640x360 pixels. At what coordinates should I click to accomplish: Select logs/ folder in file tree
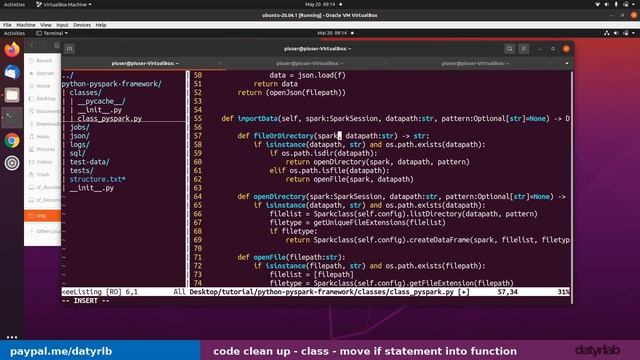(79, 144)
